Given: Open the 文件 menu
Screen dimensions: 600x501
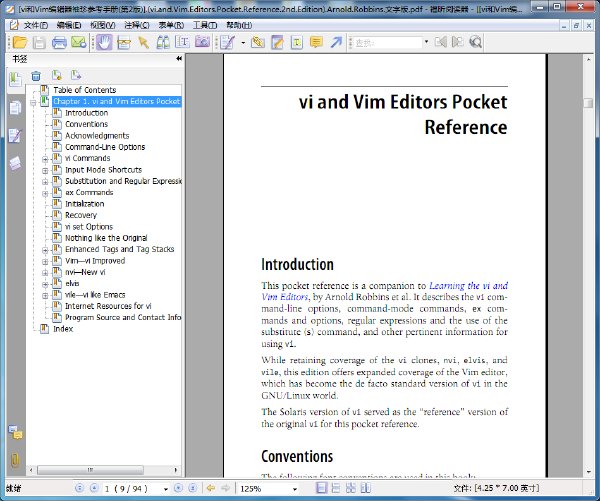Looking at the screenshot, I should pyautogui.click(x=35, y=25).
